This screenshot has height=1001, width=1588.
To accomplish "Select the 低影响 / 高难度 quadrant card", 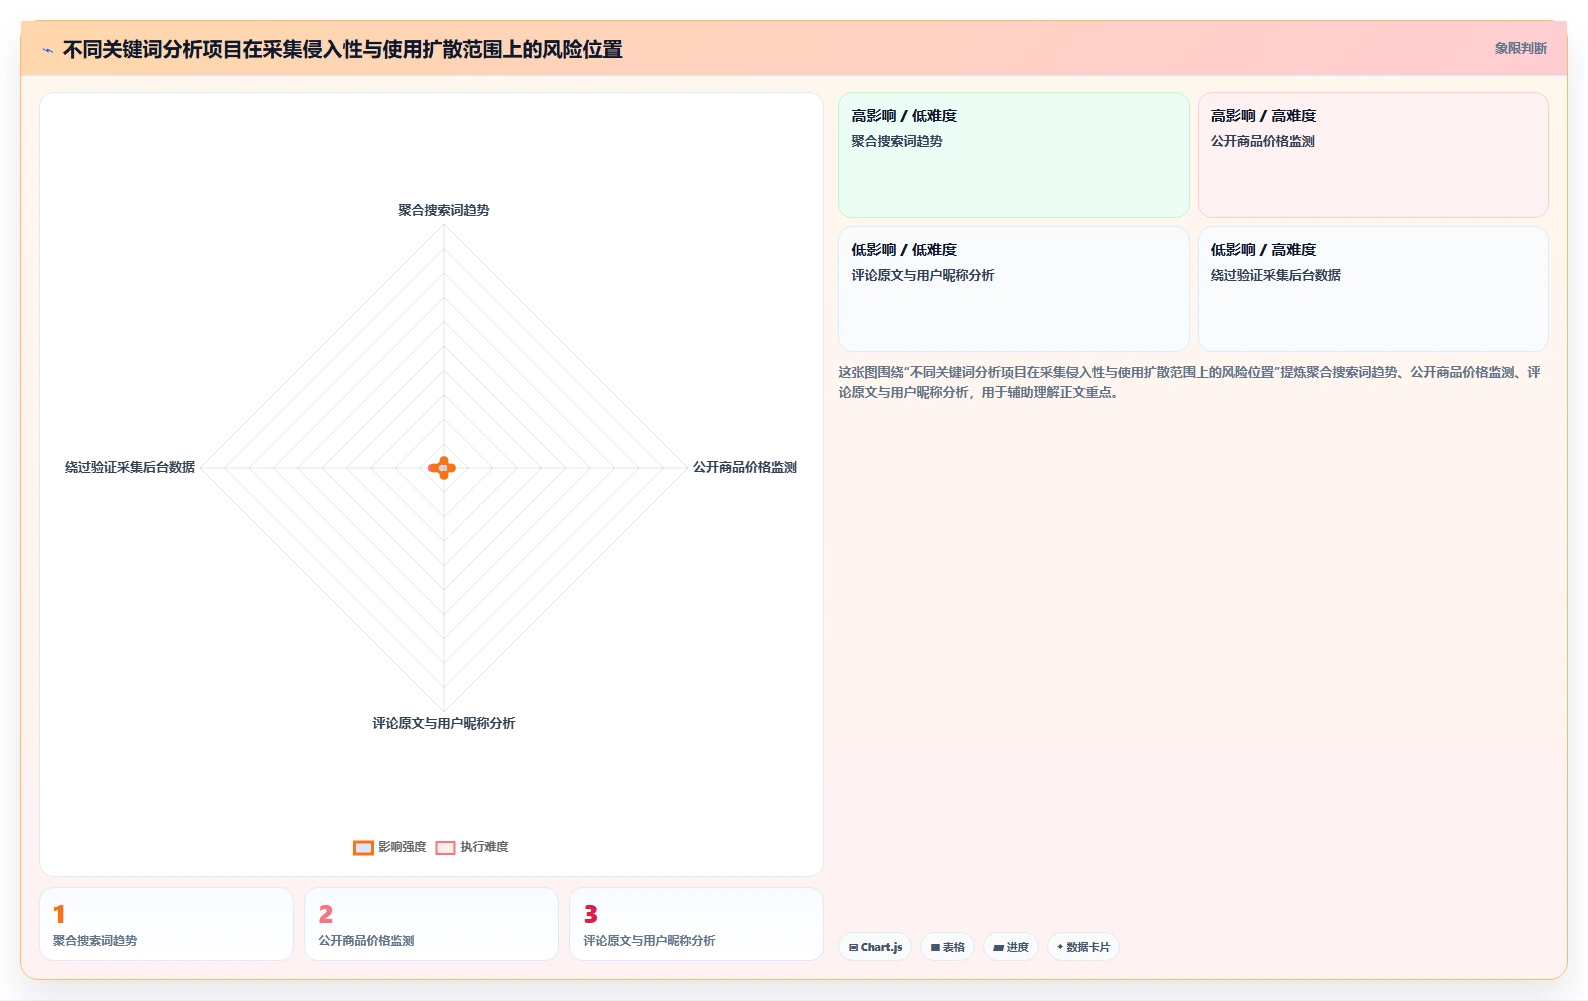I will pos(1373,289).
